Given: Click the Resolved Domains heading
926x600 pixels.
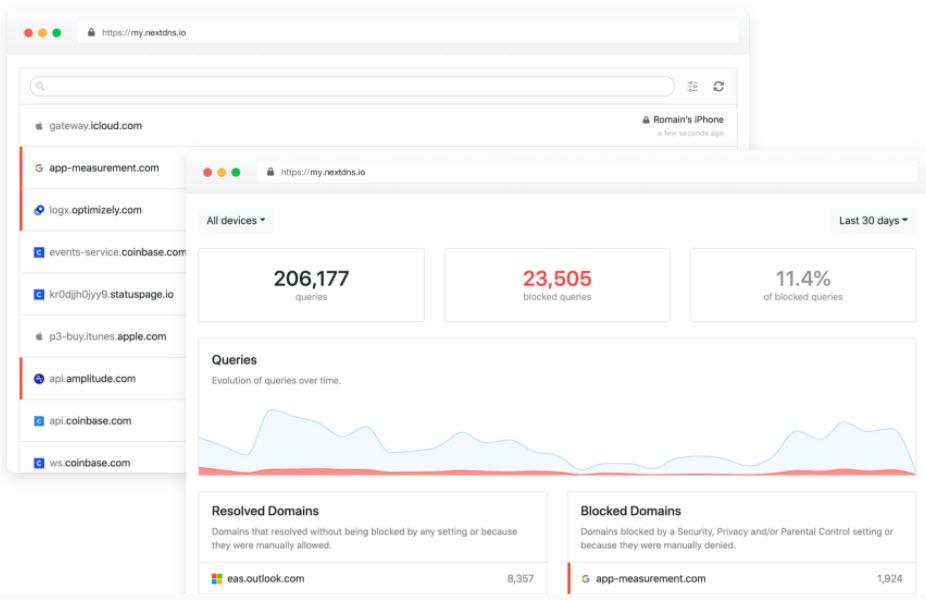Looking at the screenshot, I should (265, 511).
